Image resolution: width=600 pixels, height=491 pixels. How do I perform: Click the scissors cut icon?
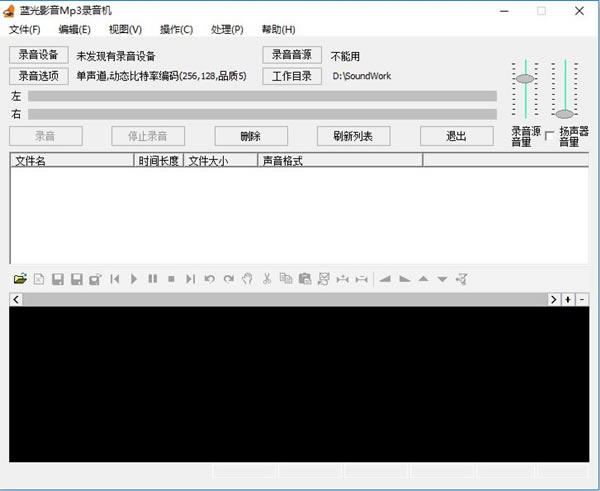point(267,279)
